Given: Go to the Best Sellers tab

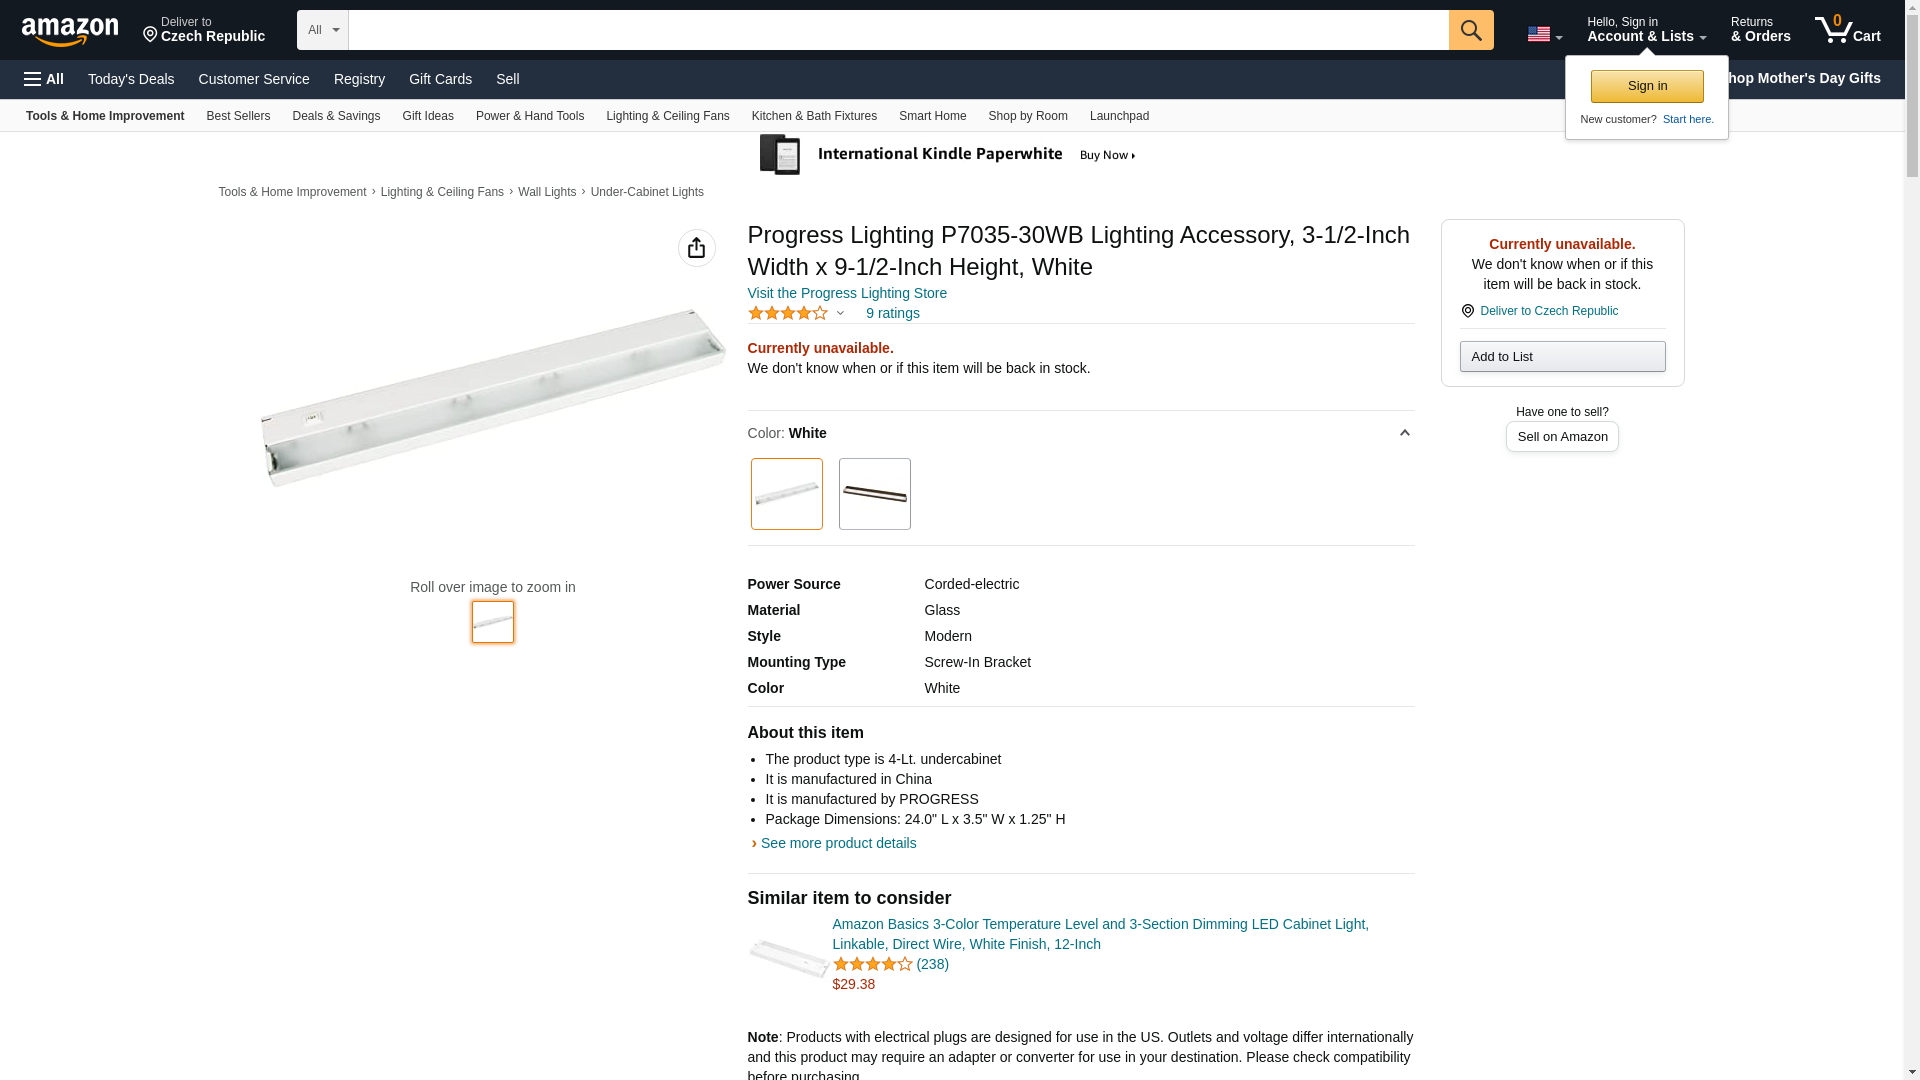Looking at the screenshot, I should 238,116.
